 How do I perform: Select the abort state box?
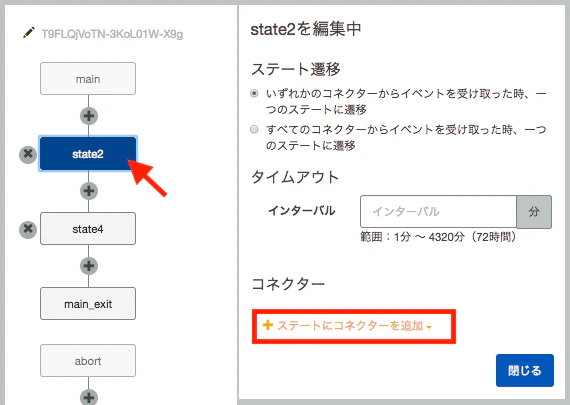point(88,361)
